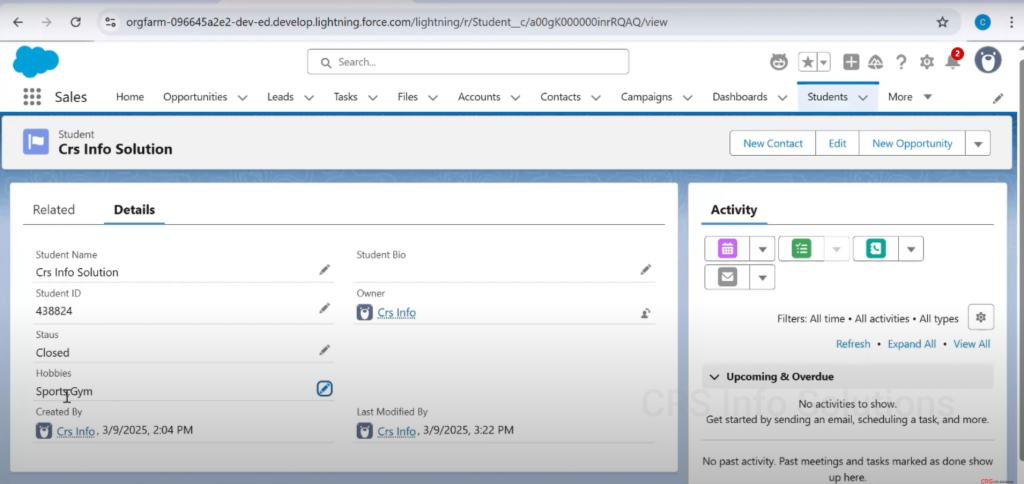Bookmark this page with star icon
This screenshot has height=484, width=1024.
942,21
